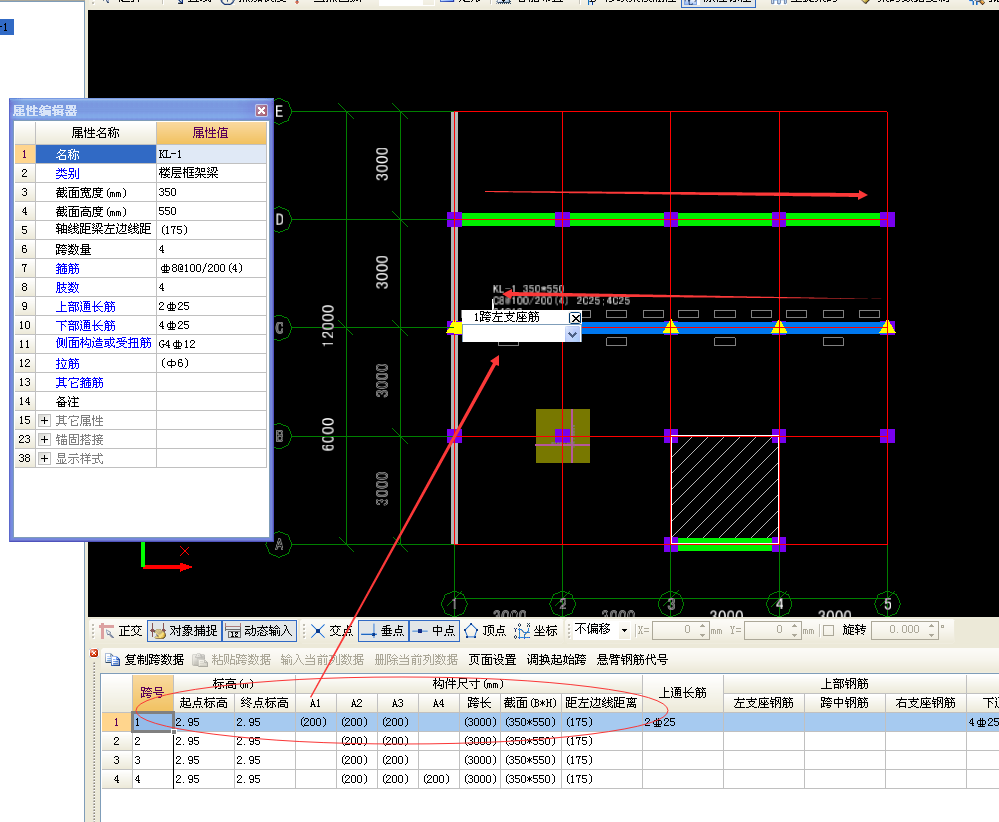Image resolution: width=999 pixels, height=822 pixels.
Task: Click the 下部通长筋 property link
Action: (85, 326)
